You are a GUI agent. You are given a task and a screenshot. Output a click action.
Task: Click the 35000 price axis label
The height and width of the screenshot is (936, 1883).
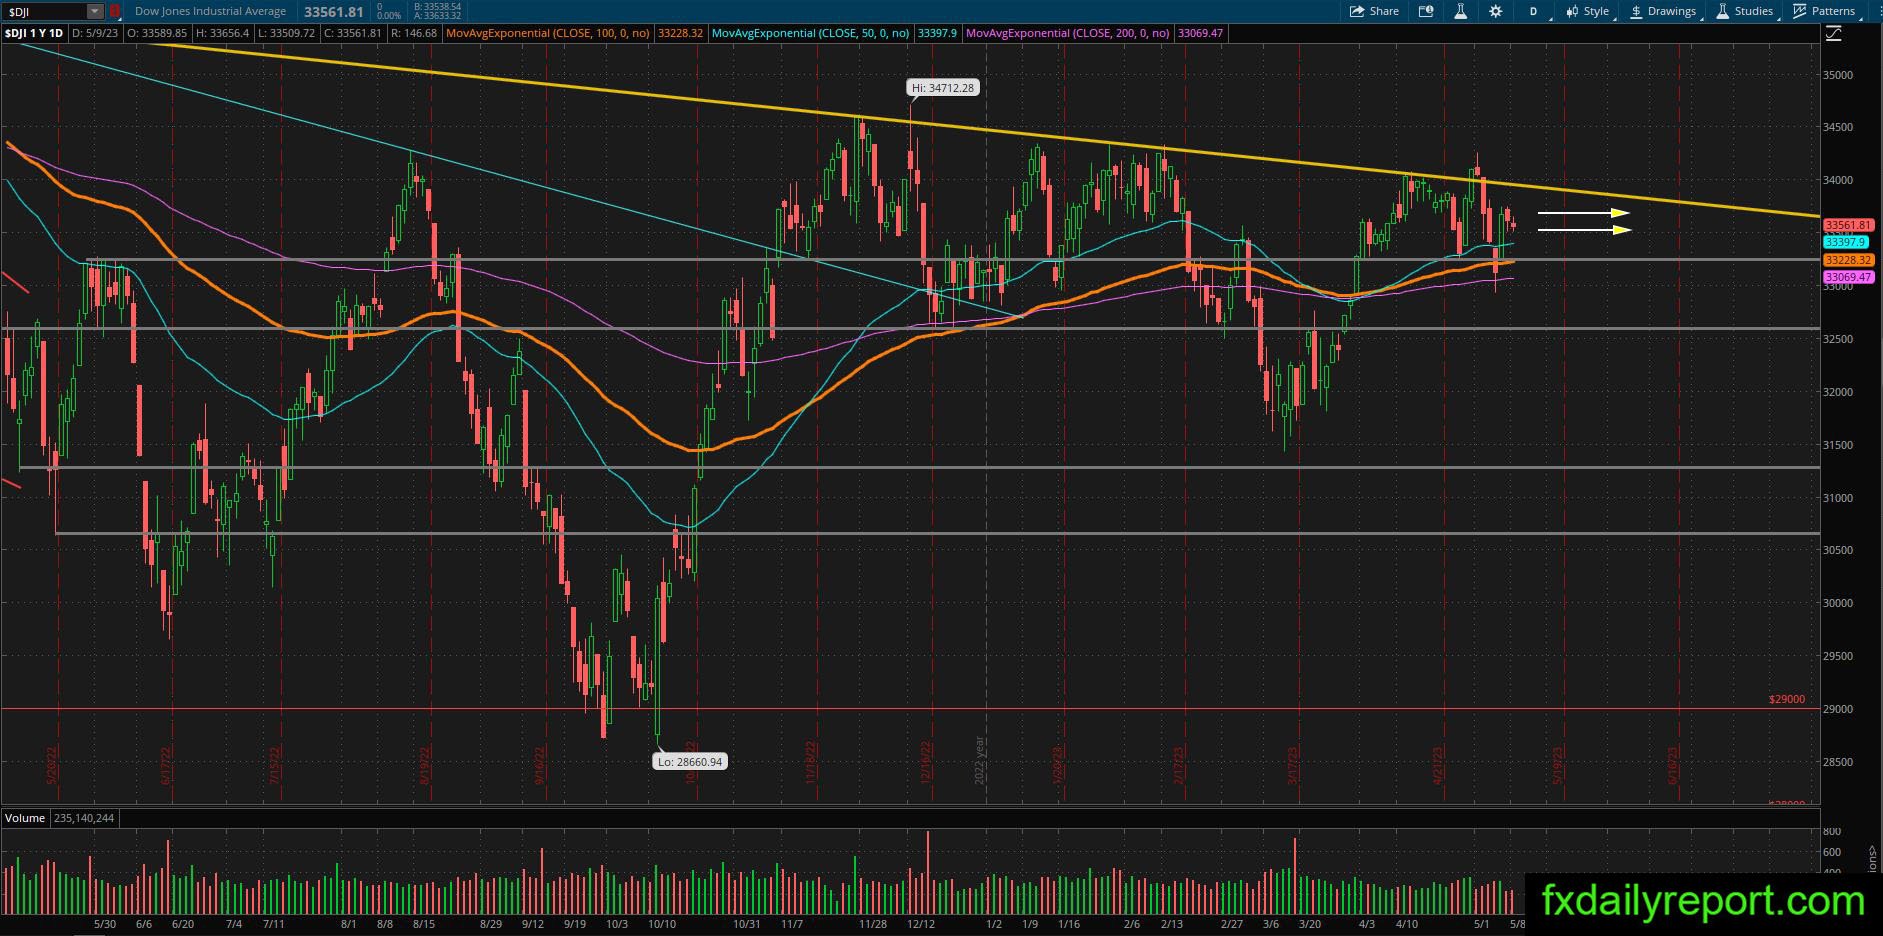(x=1838, y=75)
